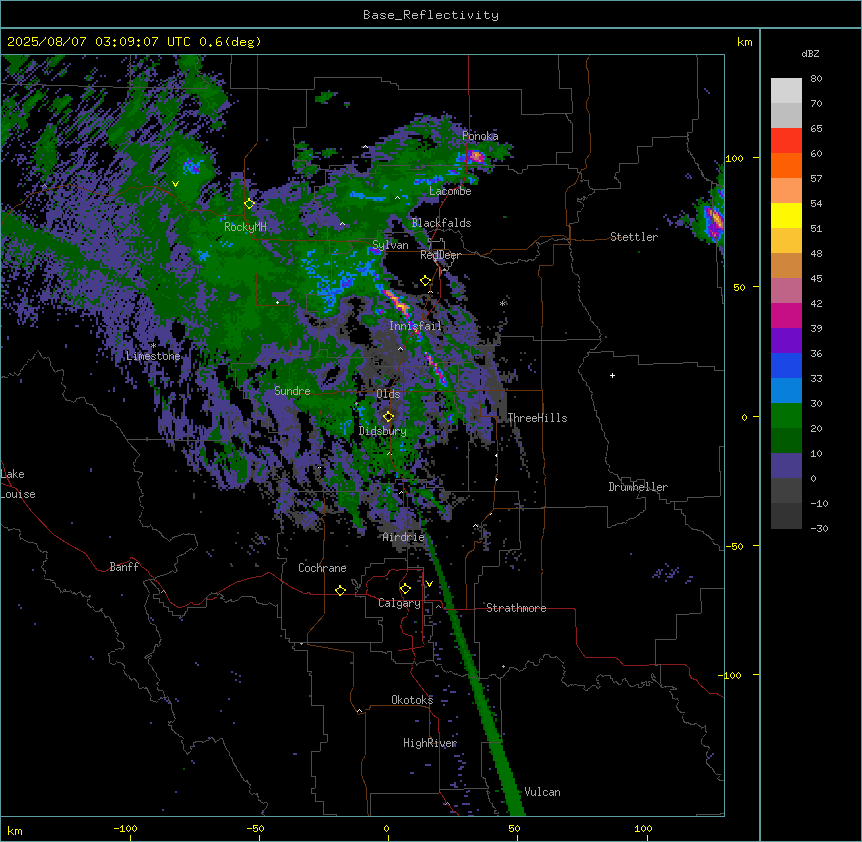This screenshot has height=842, width=862.
Task: Click the dBZ legend heading
Action: (810, 54)
